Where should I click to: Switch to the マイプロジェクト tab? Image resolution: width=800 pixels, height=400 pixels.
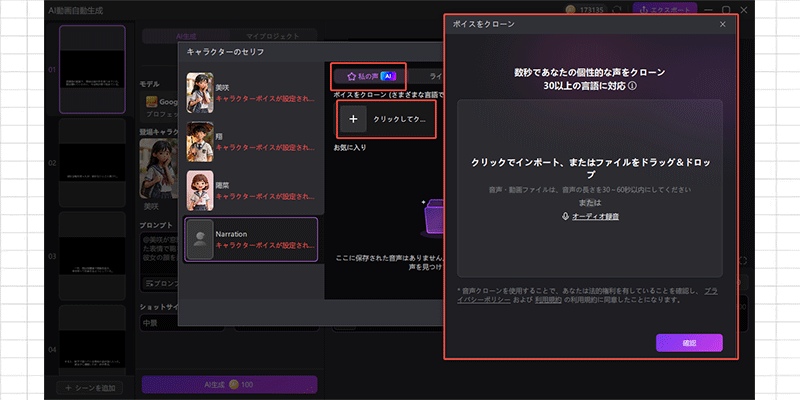point(273,36)
